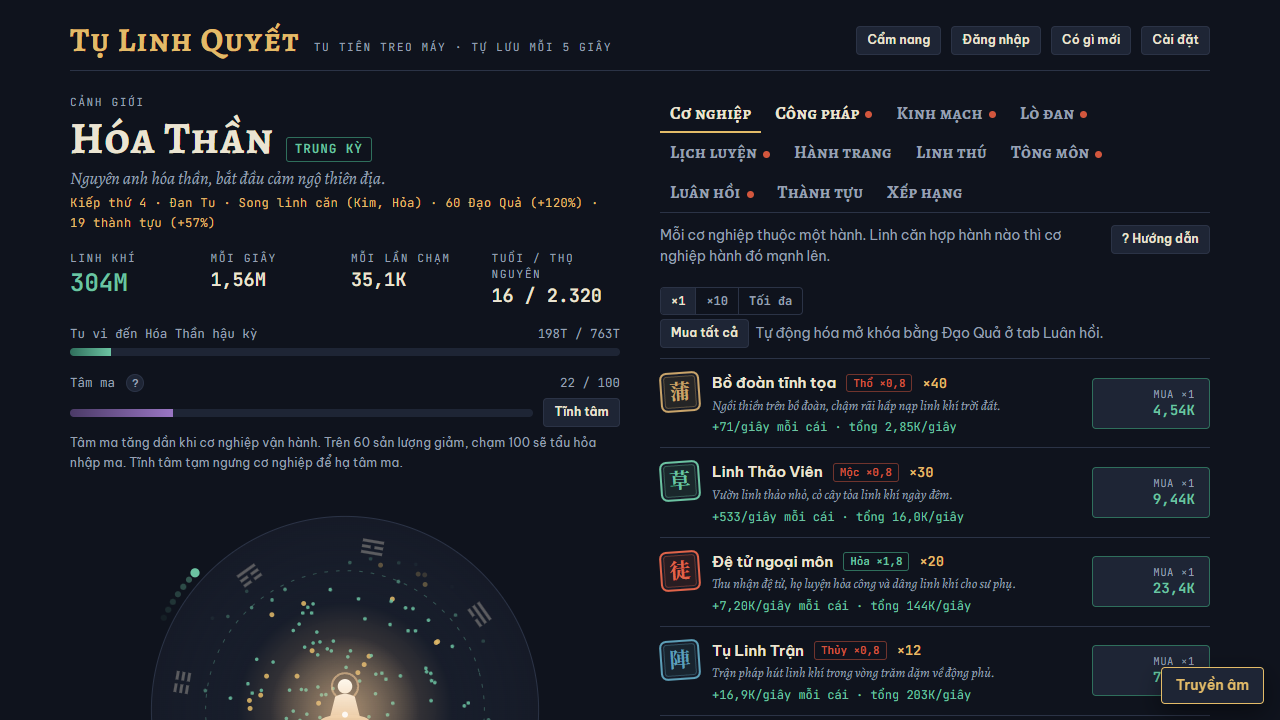
Task: Select the ×10 purchase multiplier
Action: (717, 301)
